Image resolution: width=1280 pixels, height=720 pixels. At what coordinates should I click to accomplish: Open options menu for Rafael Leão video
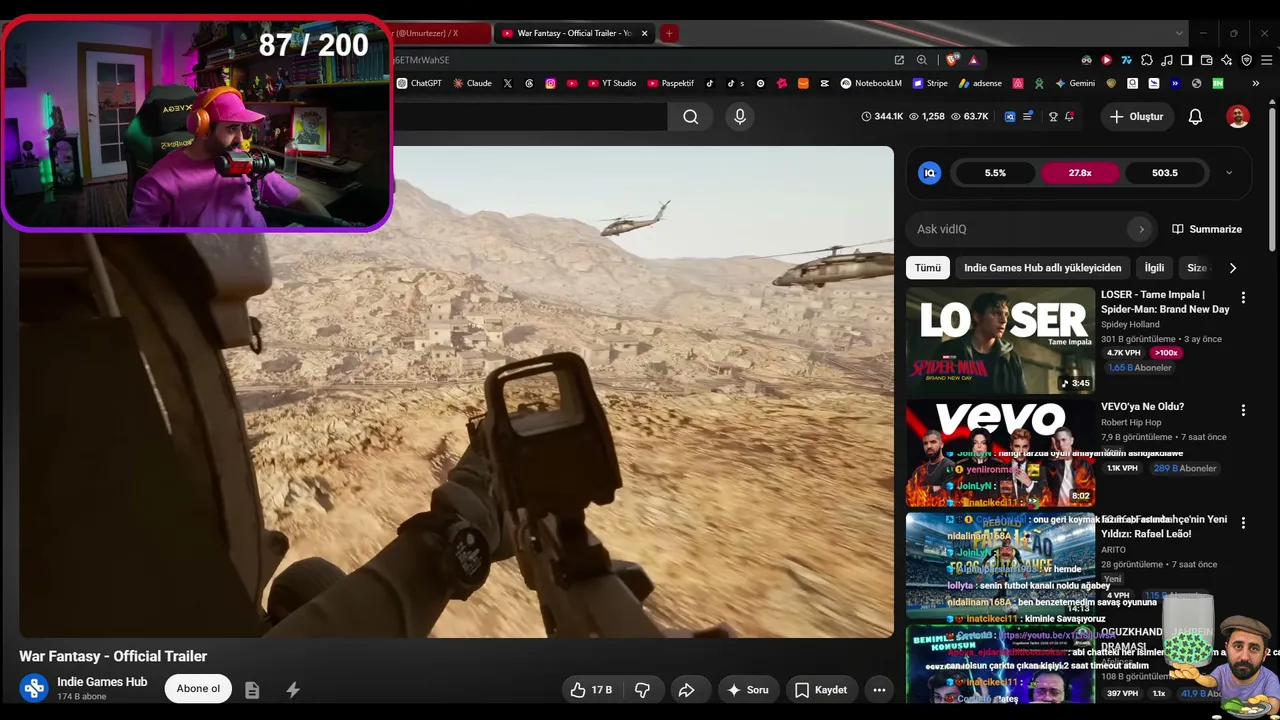click(1243, 523)
